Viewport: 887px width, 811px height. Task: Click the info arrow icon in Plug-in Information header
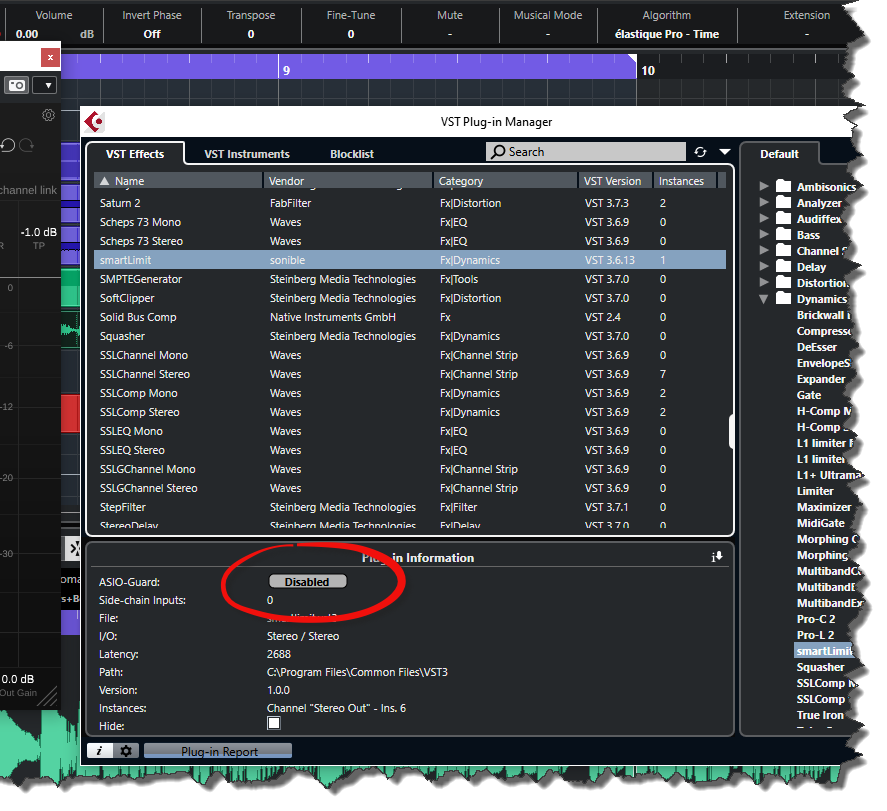(717, 557)
